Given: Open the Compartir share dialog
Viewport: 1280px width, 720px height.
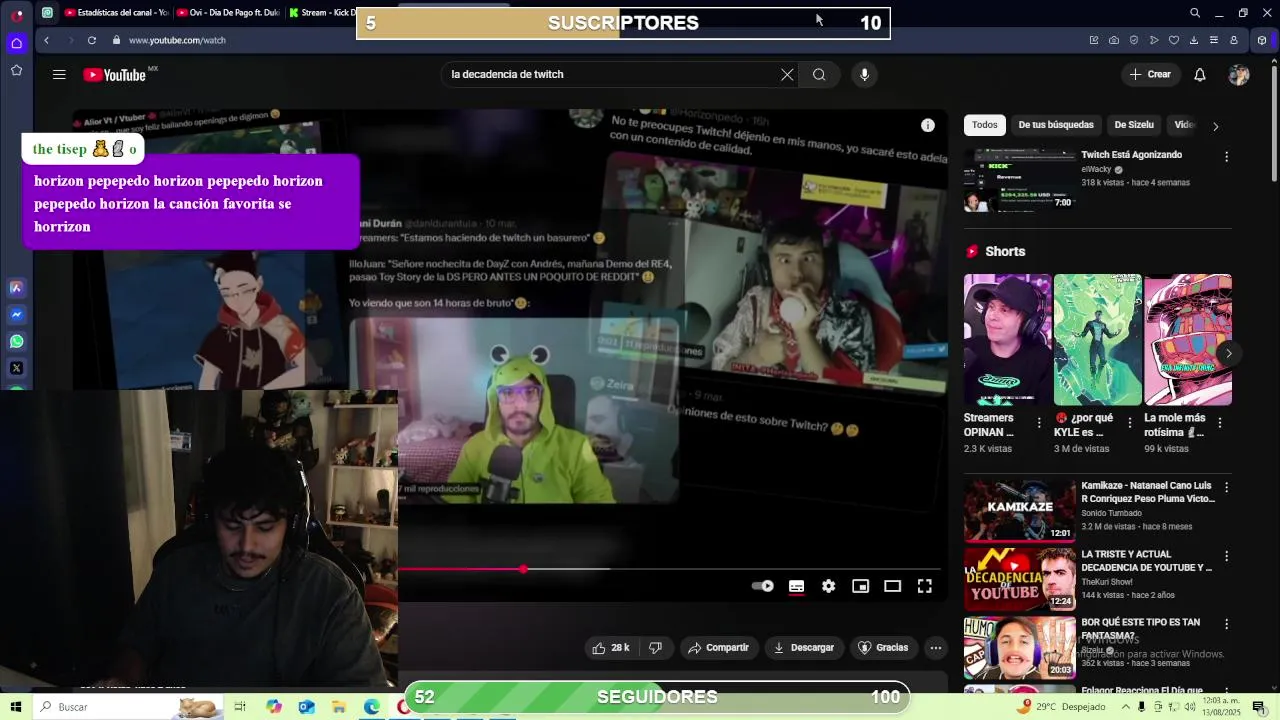Looking at the screenshot, I should [719, 648].
